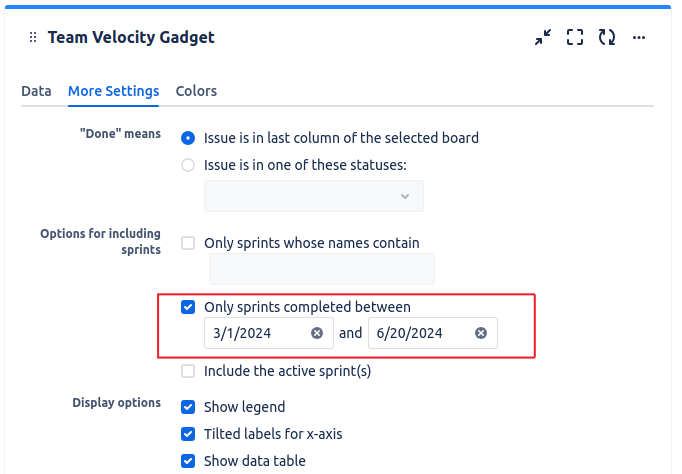Open the statuses dropdown list
Screen dimensions: 682x474
(314, 196)
